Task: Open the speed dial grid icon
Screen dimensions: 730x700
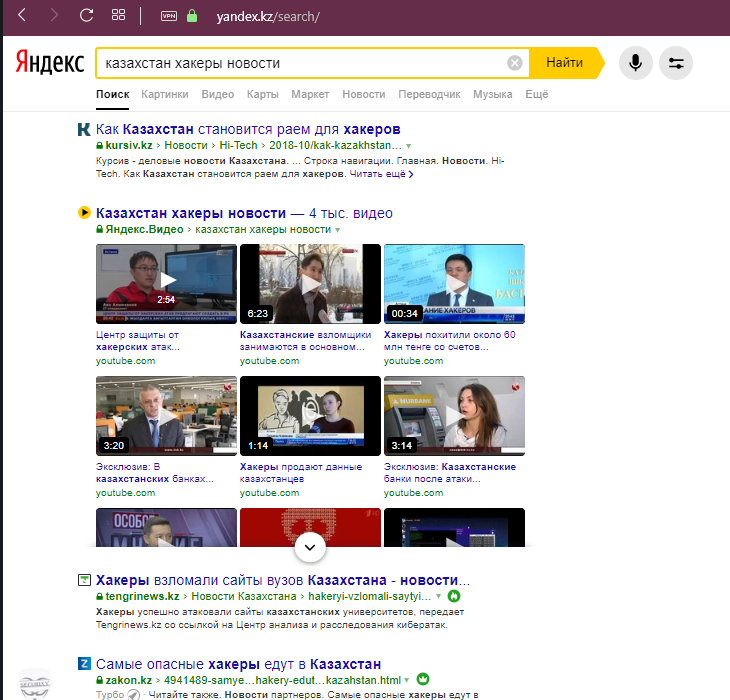Action: coord(118,15)
